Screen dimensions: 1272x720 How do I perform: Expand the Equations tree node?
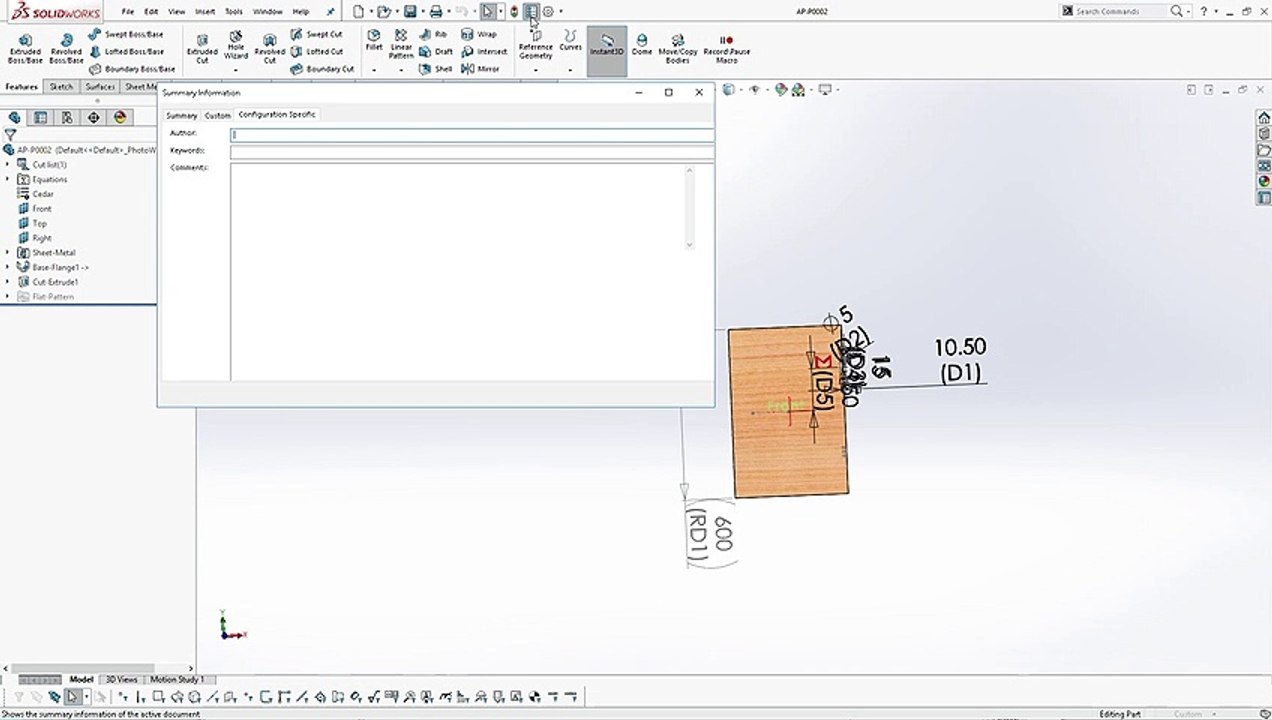click(x=8, y=179)
